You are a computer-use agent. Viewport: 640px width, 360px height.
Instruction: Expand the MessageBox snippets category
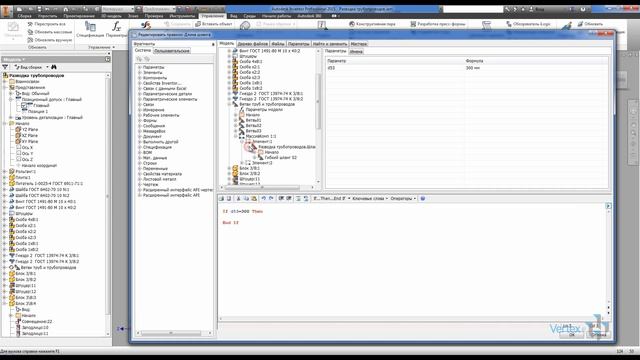tap(140, 131)
